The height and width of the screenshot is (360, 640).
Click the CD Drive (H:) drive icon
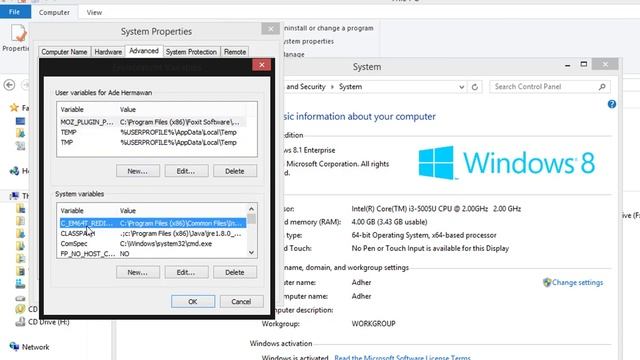pos(20,322)
